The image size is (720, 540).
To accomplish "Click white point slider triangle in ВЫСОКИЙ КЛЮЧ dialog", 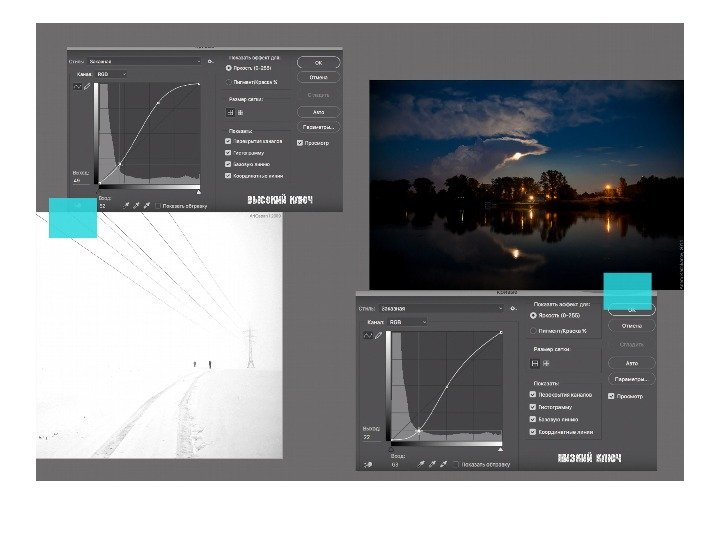I will coord(199,191).
